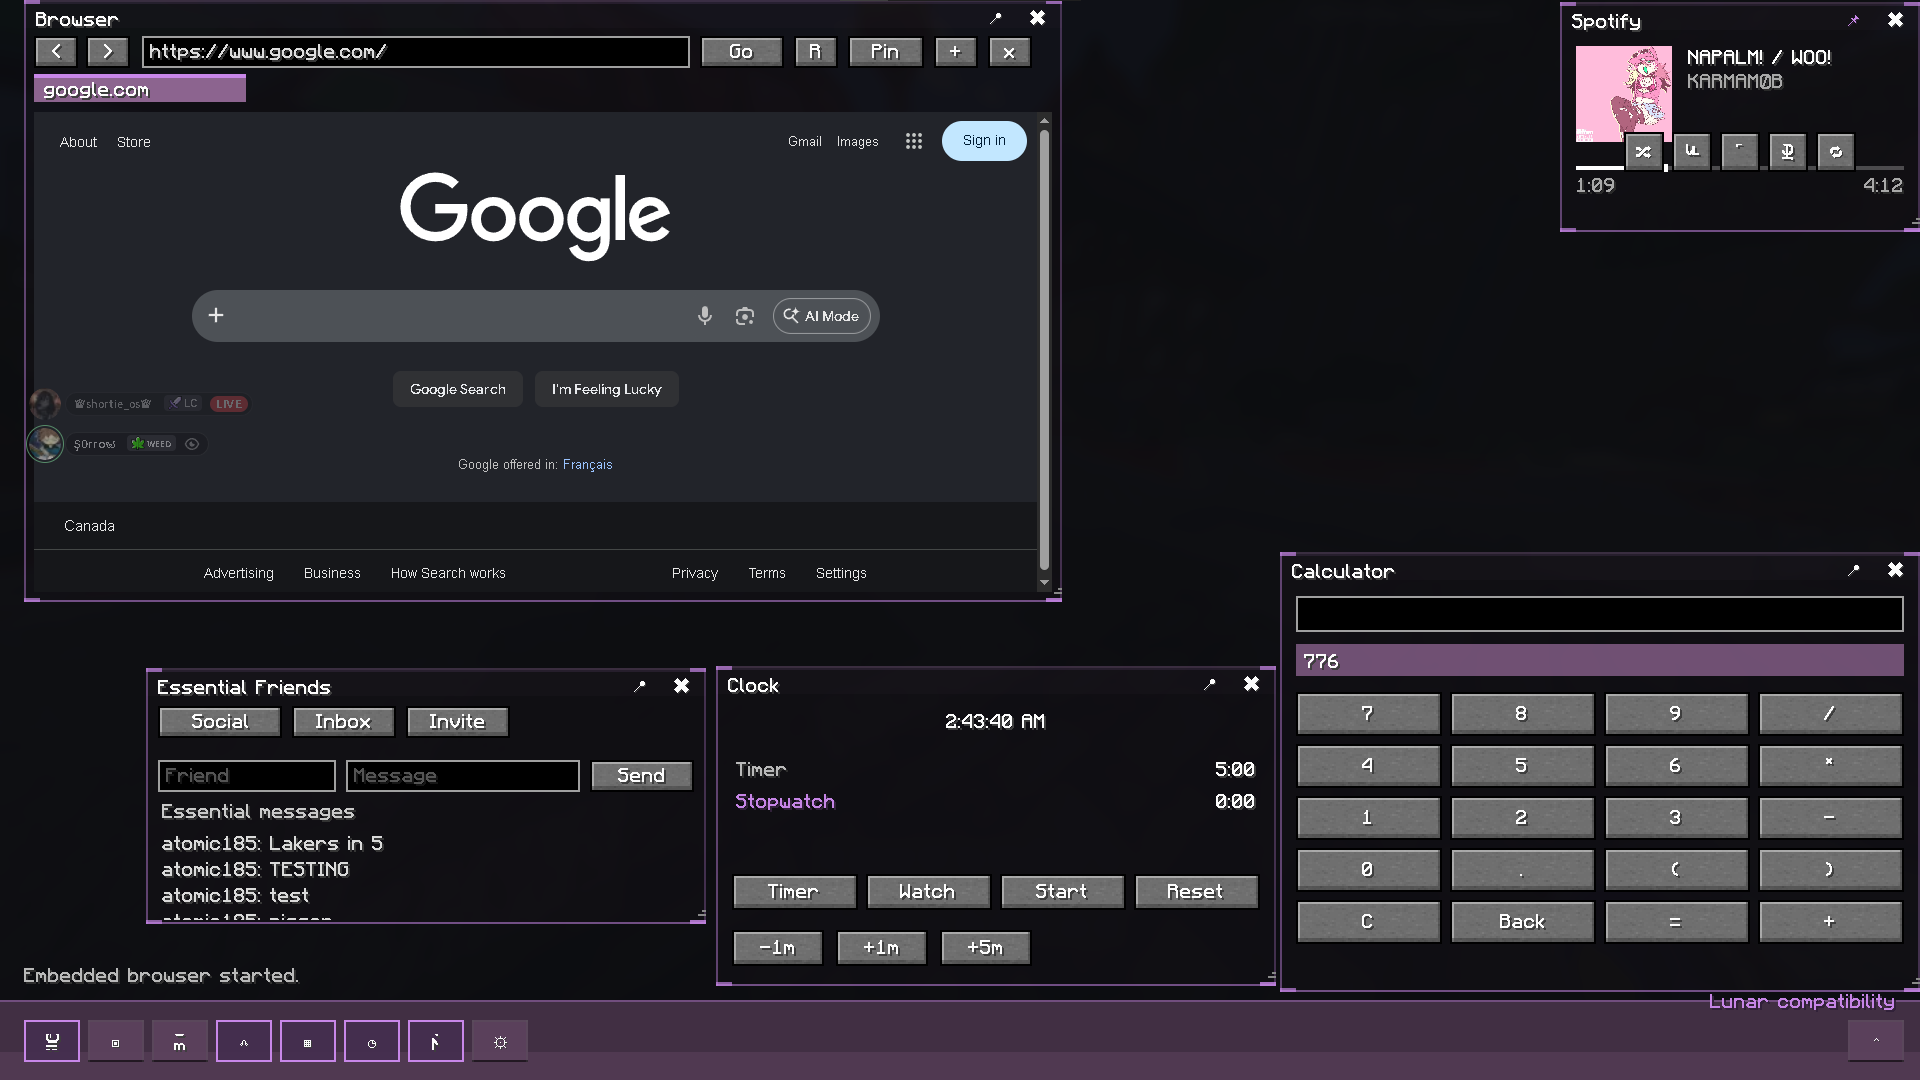Go forward in the Browser window
This screenshot has width=1920, height=1080.
(x=108, y=52)
